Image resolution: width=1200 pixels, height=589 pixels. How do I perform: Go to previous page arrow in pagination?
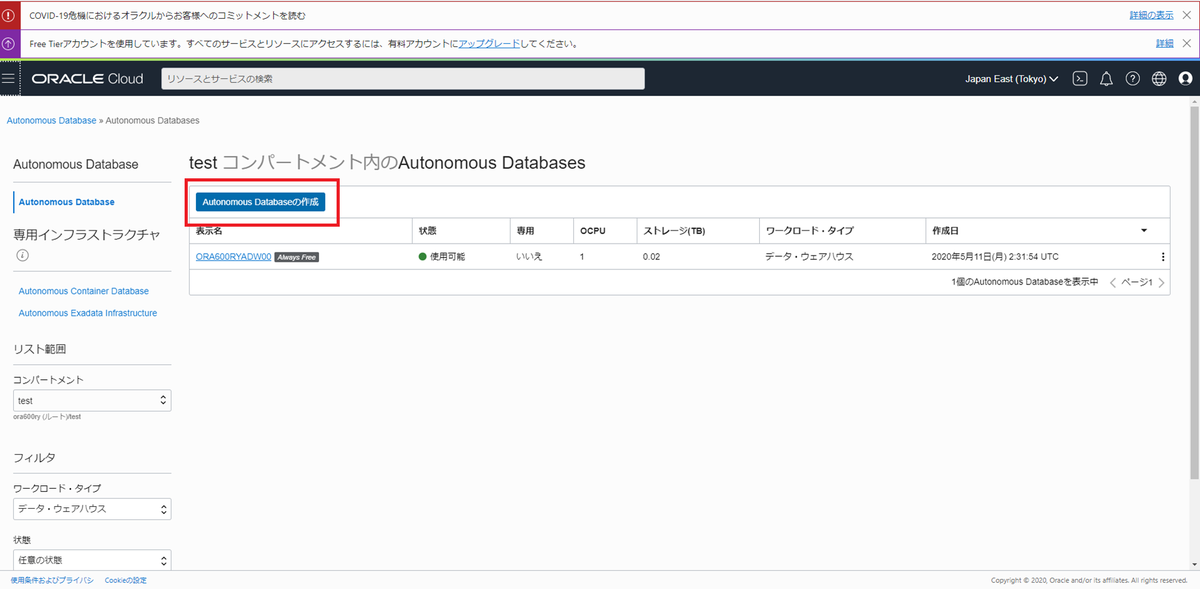[1113, 283]
